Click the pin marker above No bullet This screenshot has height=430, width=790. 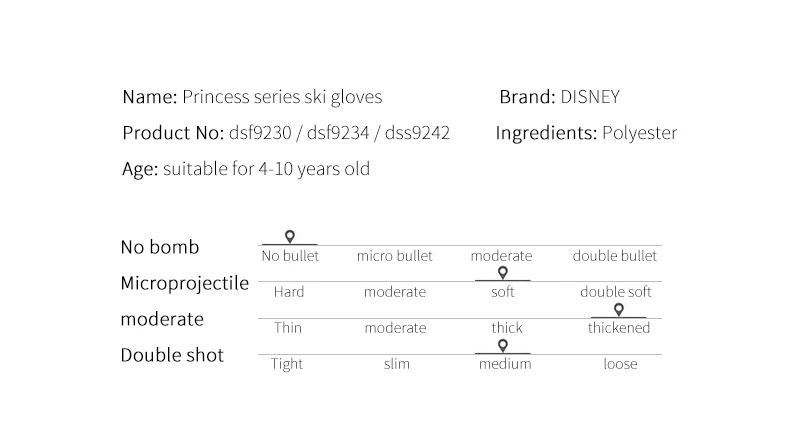point(290,236)
